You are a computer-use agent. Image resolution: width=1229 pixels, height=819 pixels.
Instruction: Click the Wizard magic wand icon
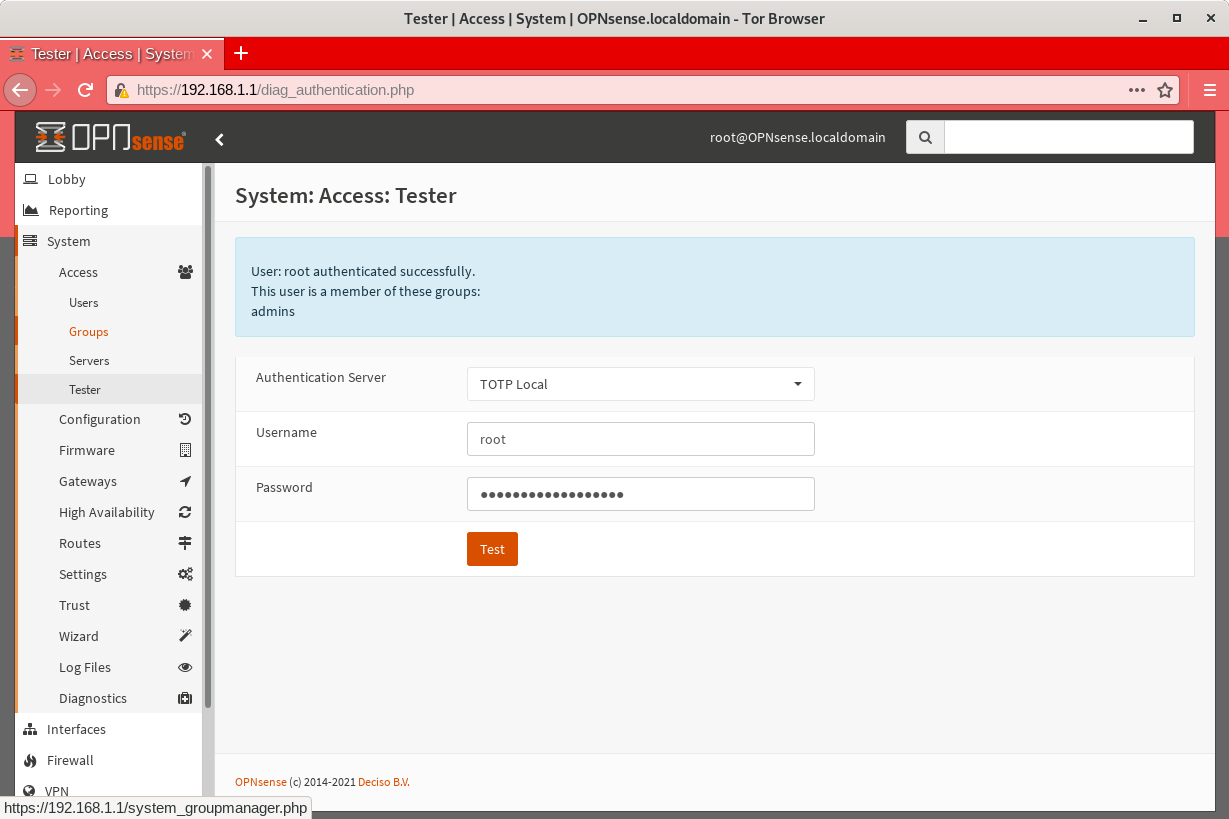point(185,637)
